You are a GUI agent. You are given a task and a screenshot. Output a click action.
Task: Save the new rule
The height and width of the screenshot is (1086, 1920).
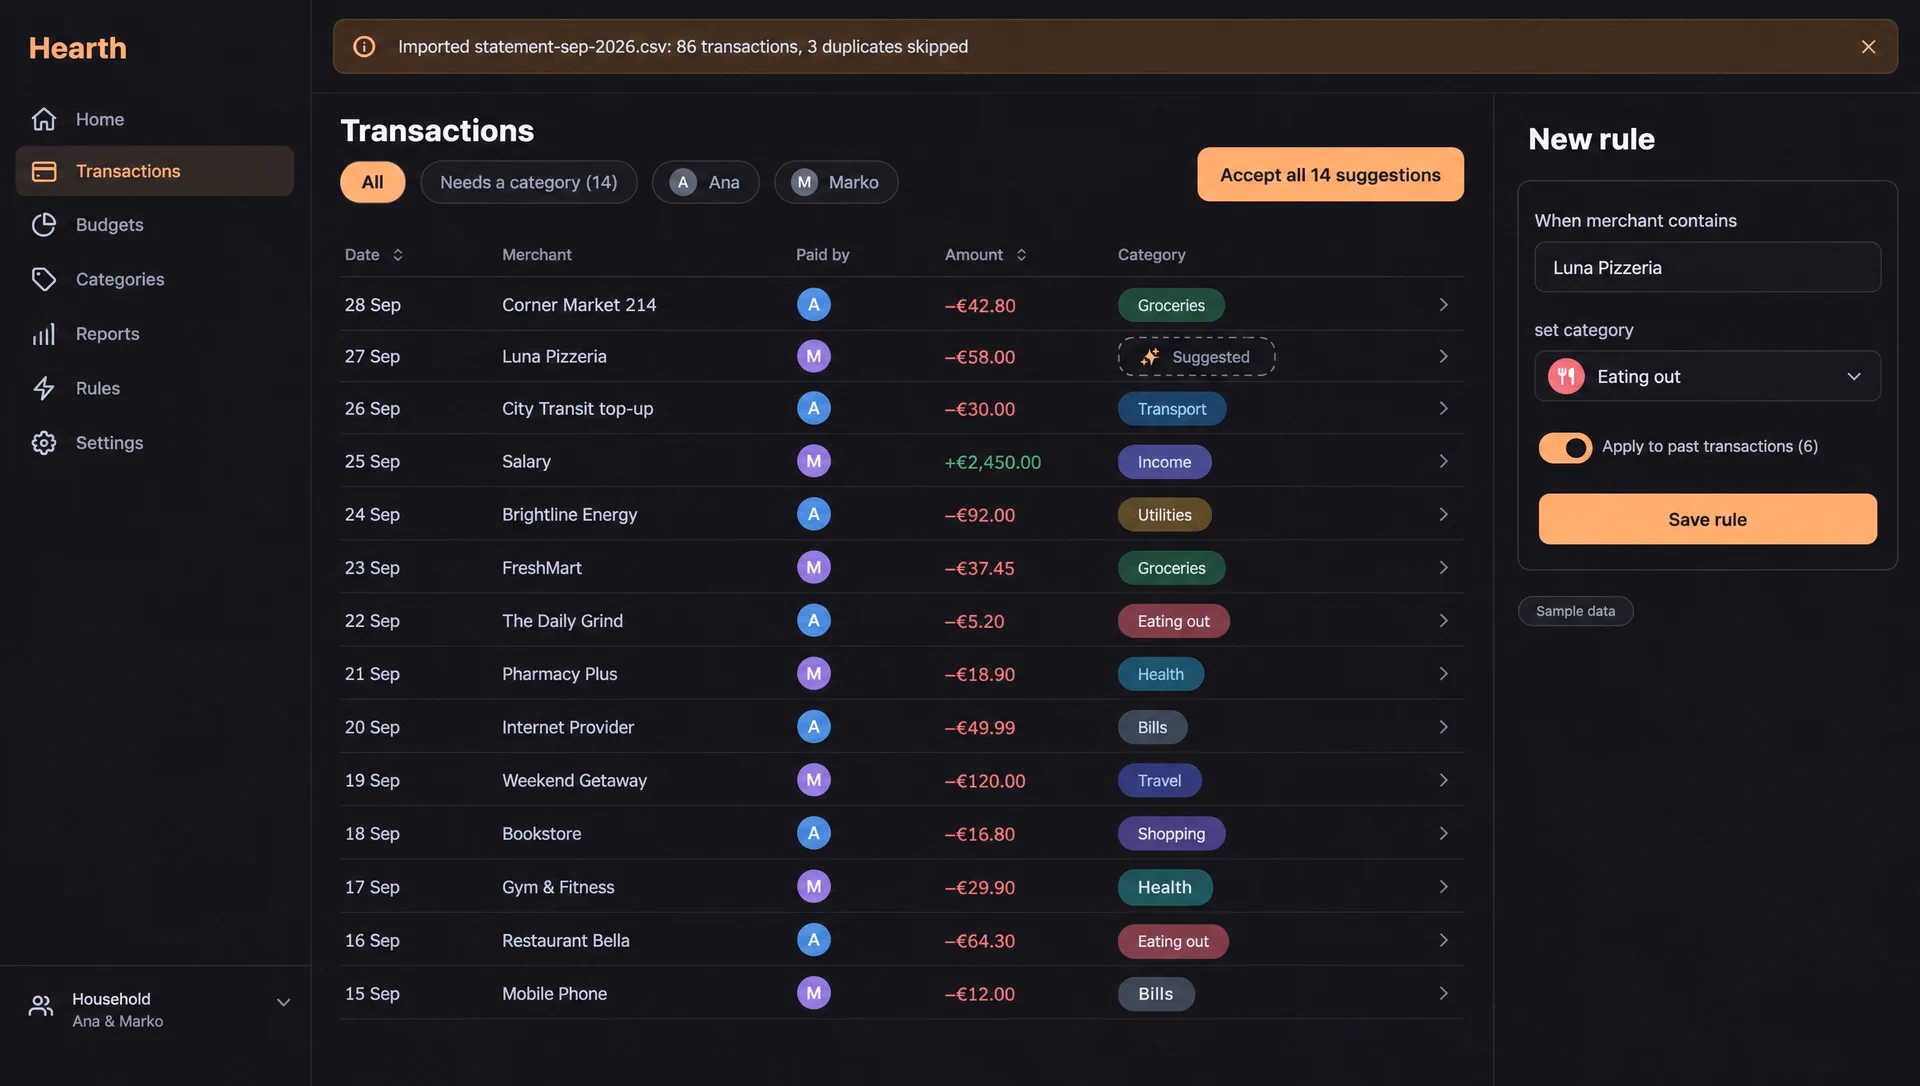(1707, 519)
